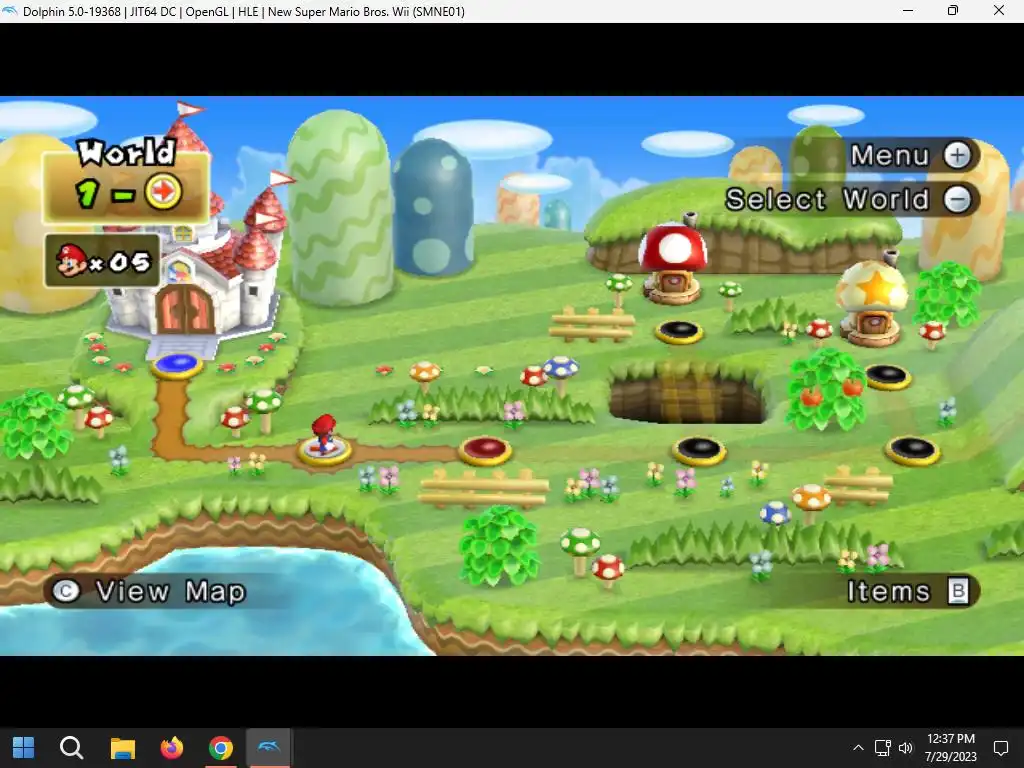Click the yellow star Toad house
Screen dimensions: 1024x768
(x=872, y=302)
